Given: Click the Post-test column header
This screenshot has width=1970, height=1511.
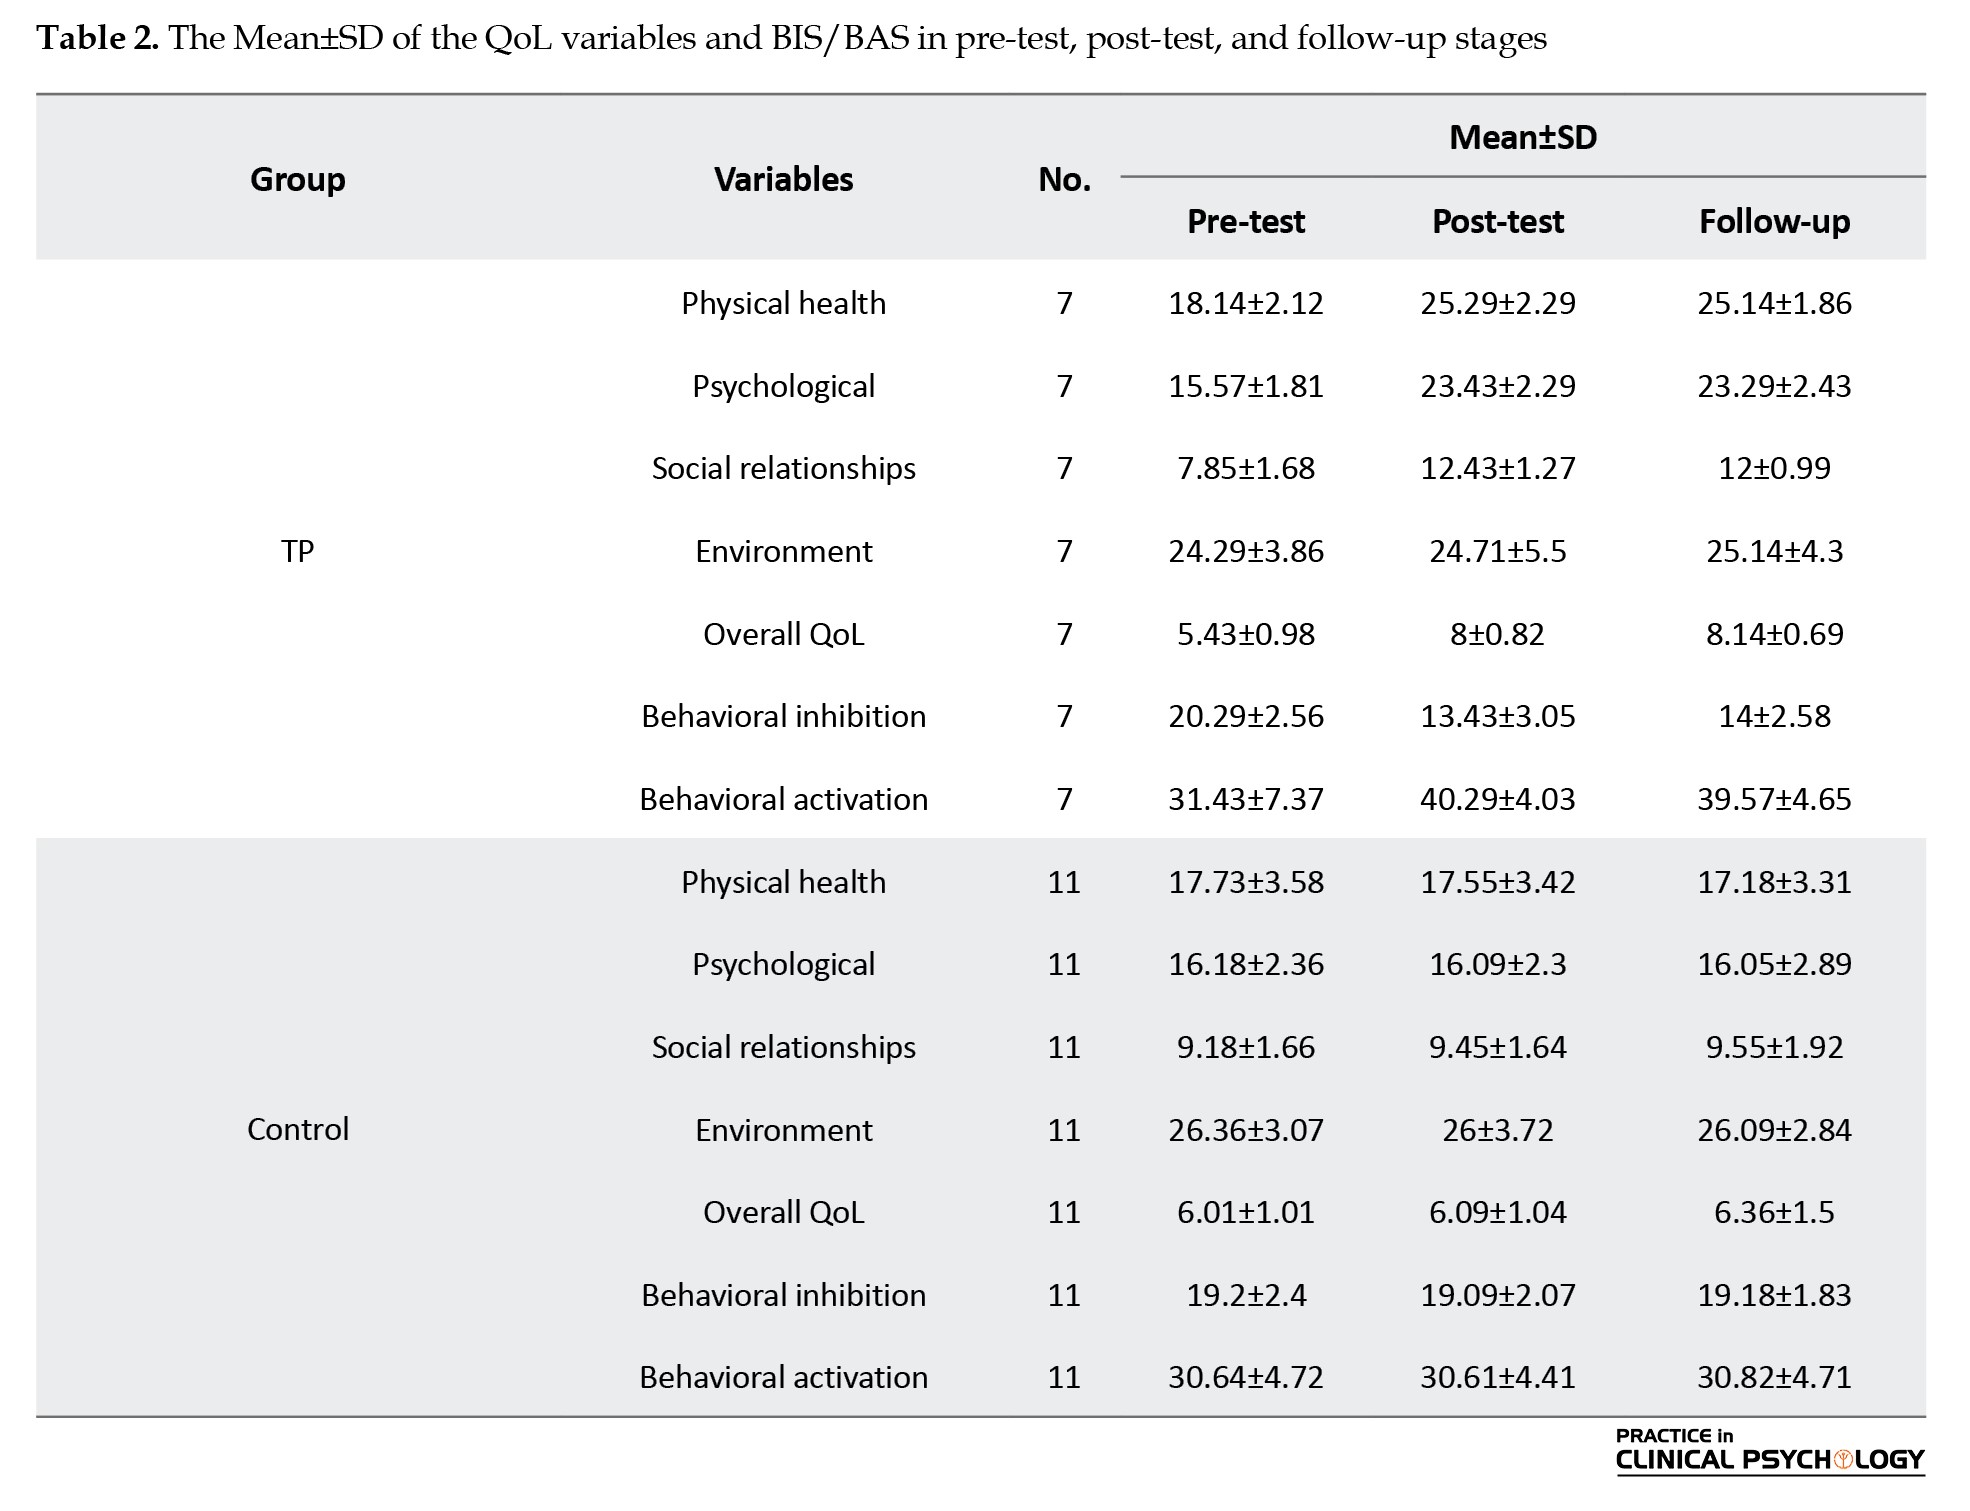Looking at the screenshot, I should tap(1497, 221).
